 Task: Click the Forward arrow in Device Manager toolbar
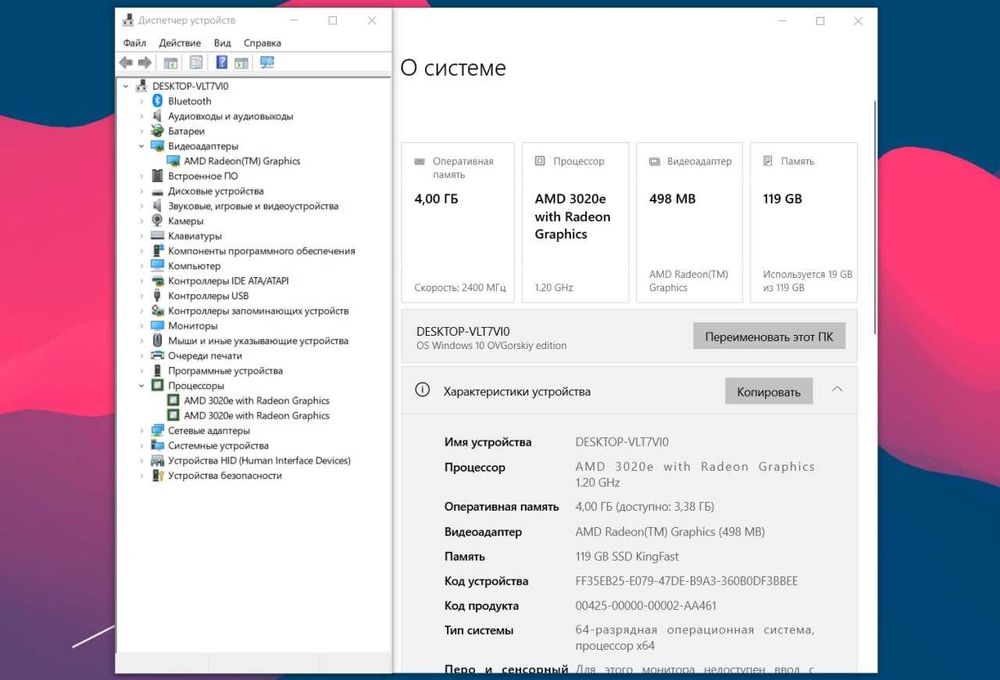(x=145, y=63)
